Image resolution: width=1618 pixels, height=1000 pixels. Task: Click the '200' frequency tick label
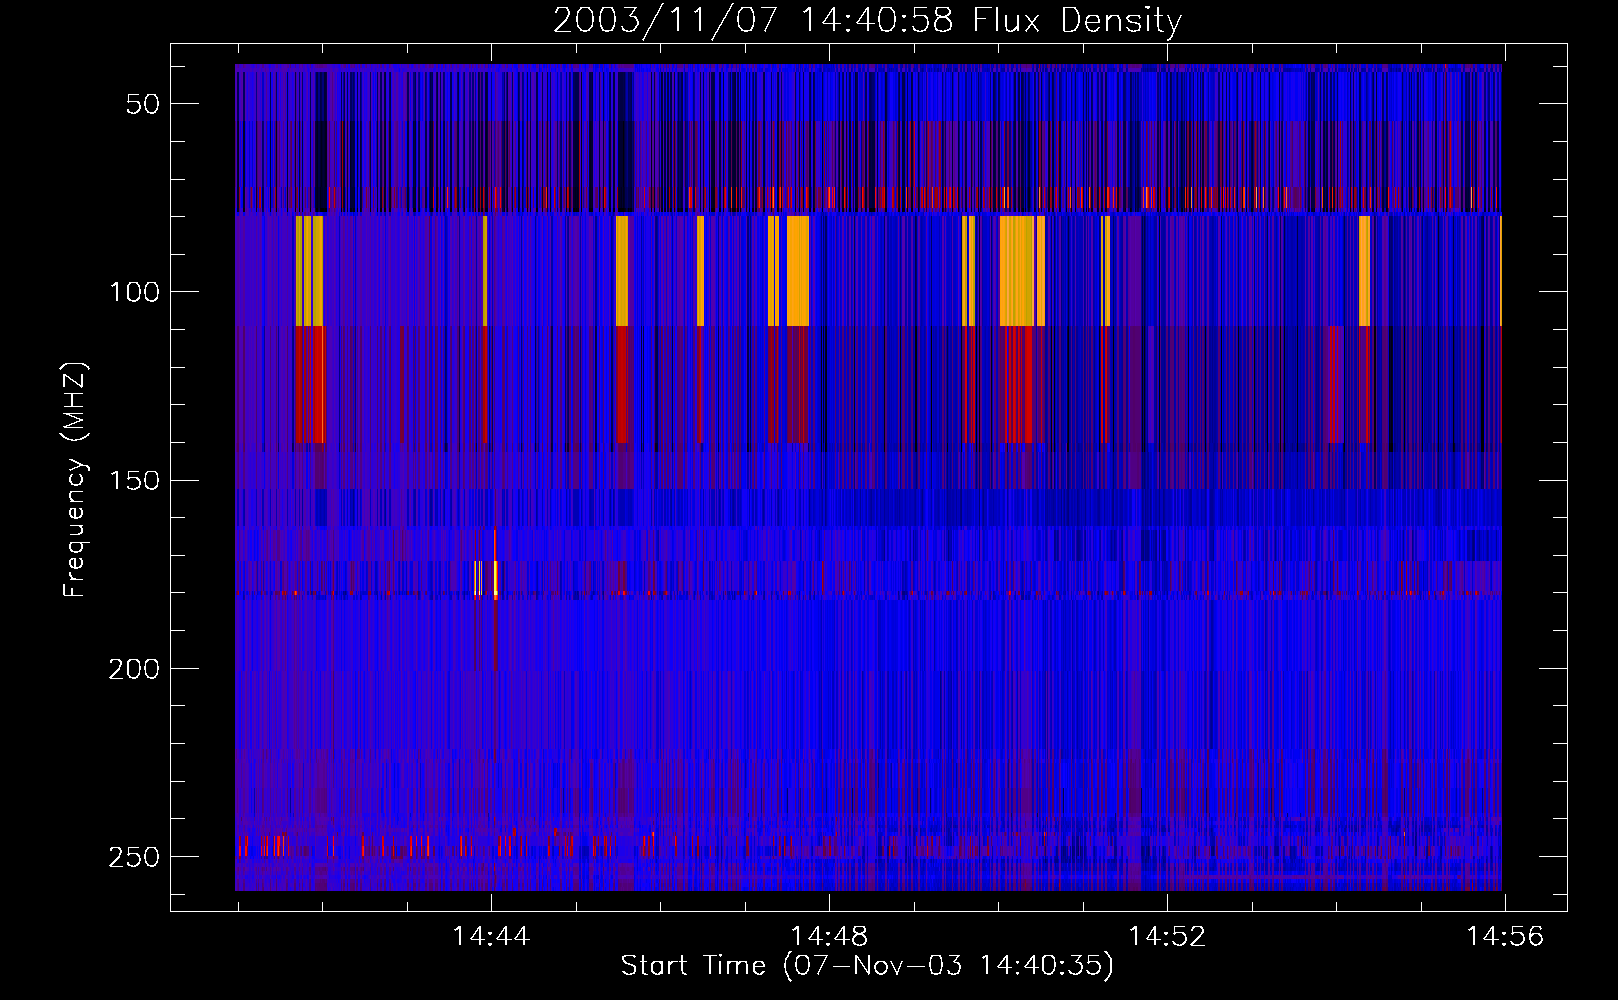click(134, 669)
